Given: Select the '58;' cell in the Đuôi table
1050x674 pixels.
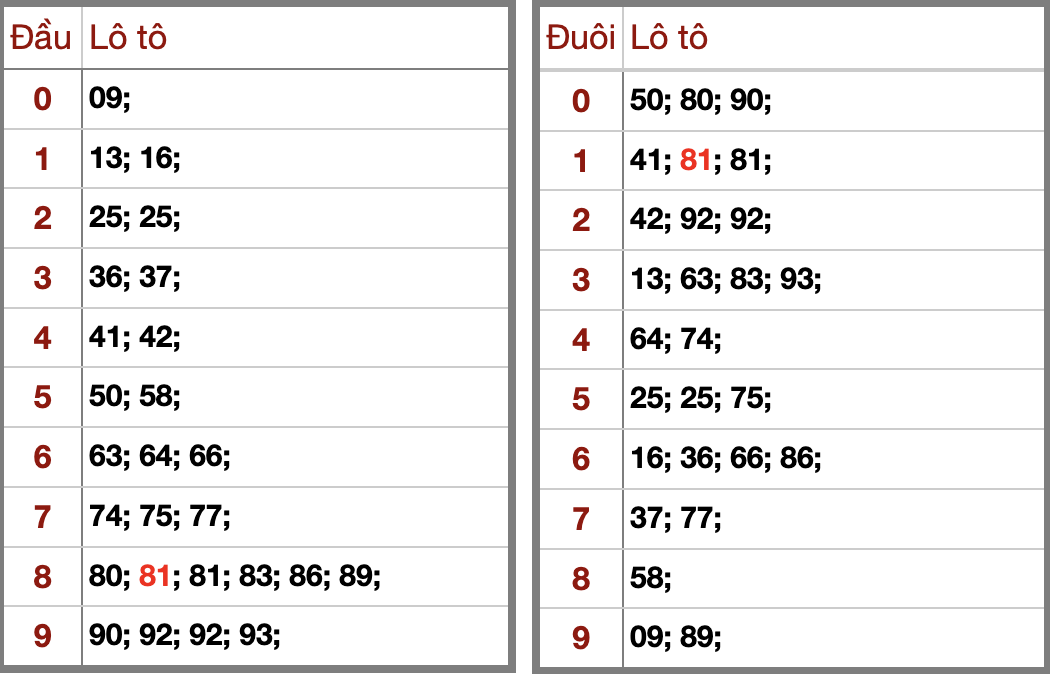Looking at the screenshot, I should click(651, 578).
